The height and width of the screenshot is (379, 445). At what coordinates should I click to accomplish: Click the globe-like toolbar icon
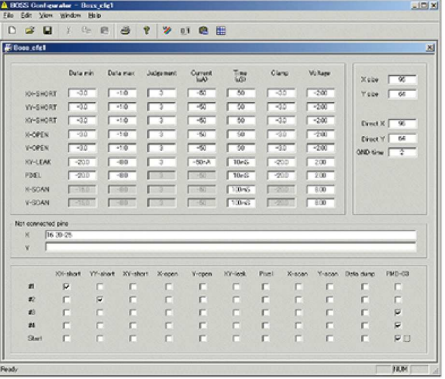[203, 31]
